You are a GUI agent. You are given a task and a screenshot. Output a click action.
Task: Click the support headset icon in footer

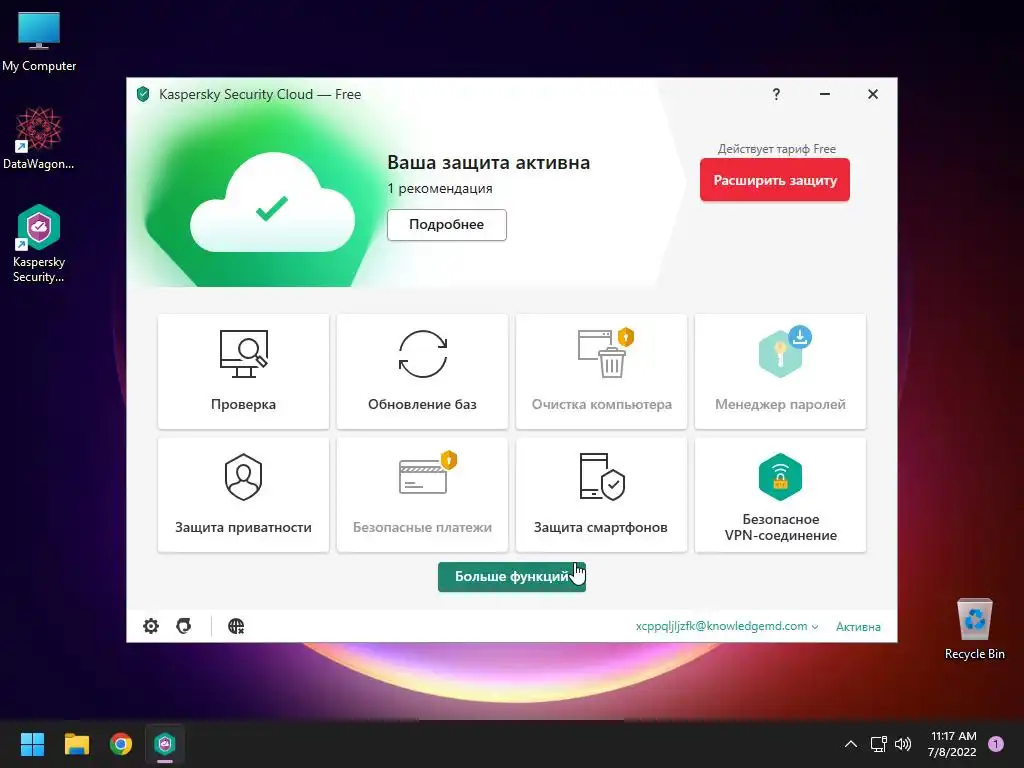click(184, 626)
